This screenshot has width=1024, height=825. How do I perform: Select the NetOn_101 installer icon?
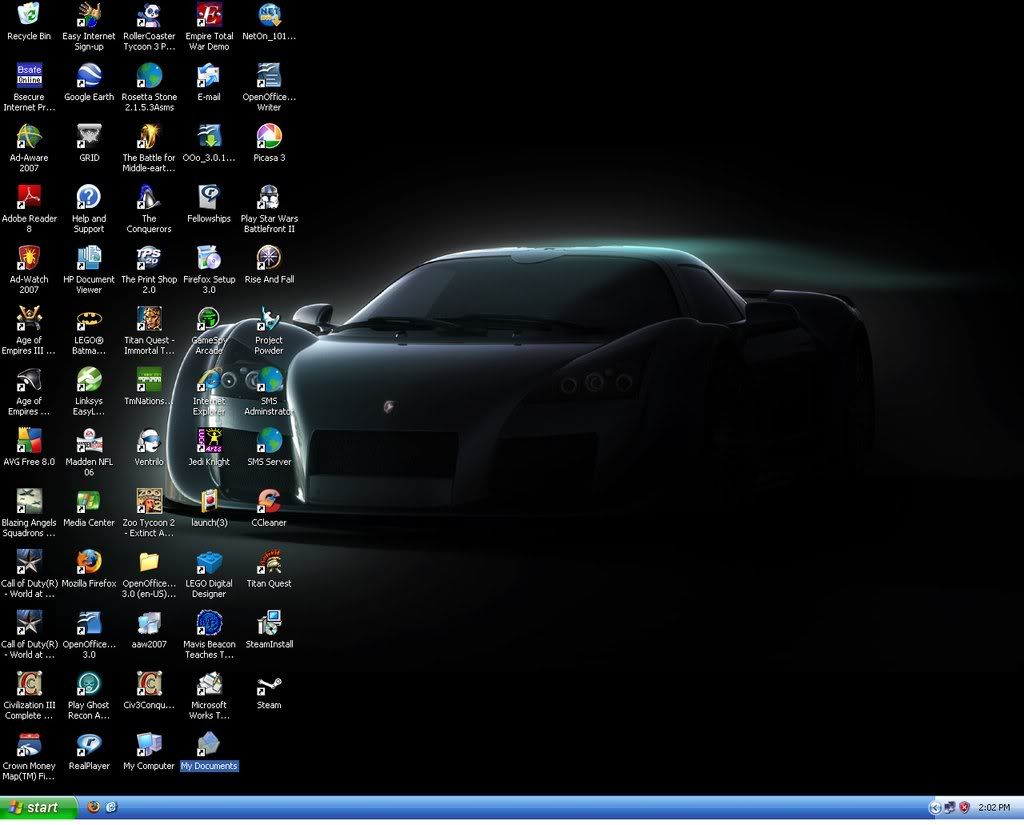point(269,15)
